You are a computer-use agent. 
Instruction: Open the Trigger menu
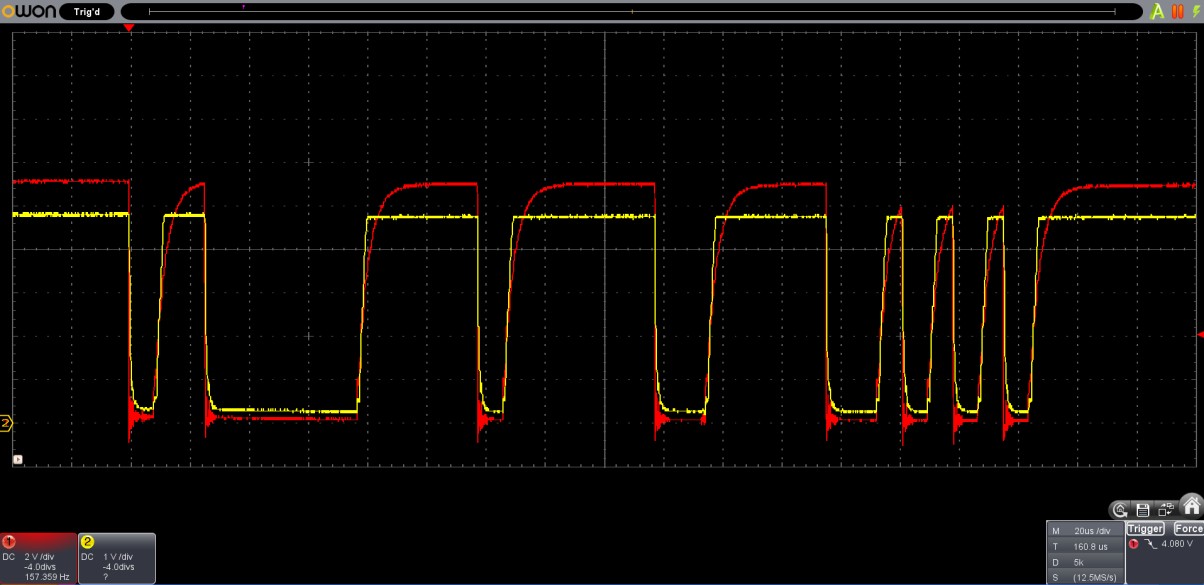(x=1145, y=528)
